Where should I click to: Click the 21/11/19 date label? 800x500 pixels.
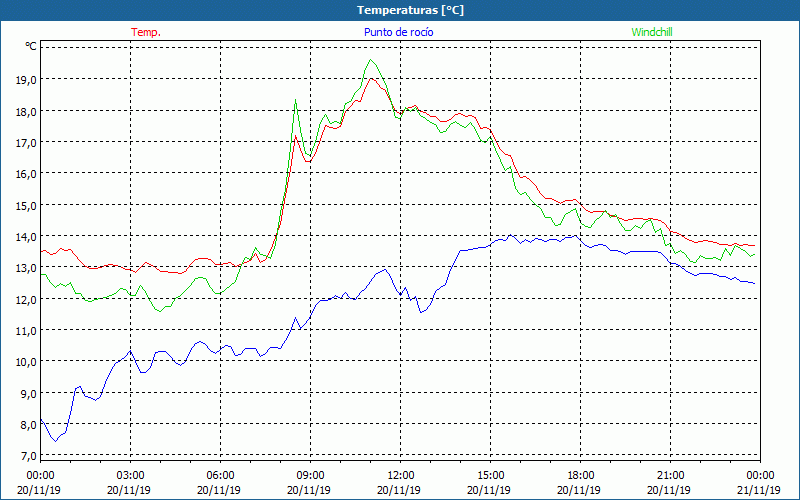click(x=759, y=490)
